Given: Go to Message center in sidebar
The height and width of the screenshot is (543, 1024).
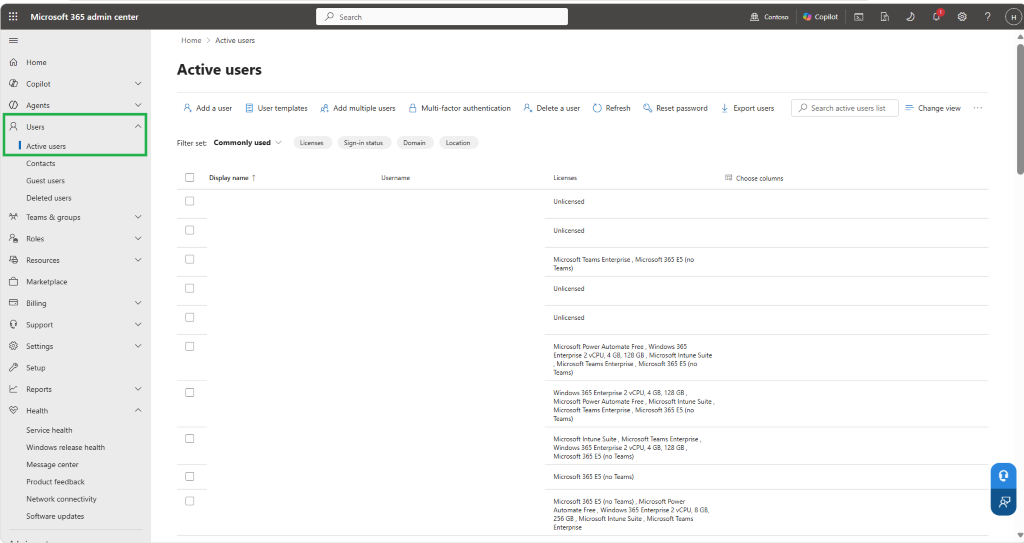Looking at the screenshot, I should [52, 465].
